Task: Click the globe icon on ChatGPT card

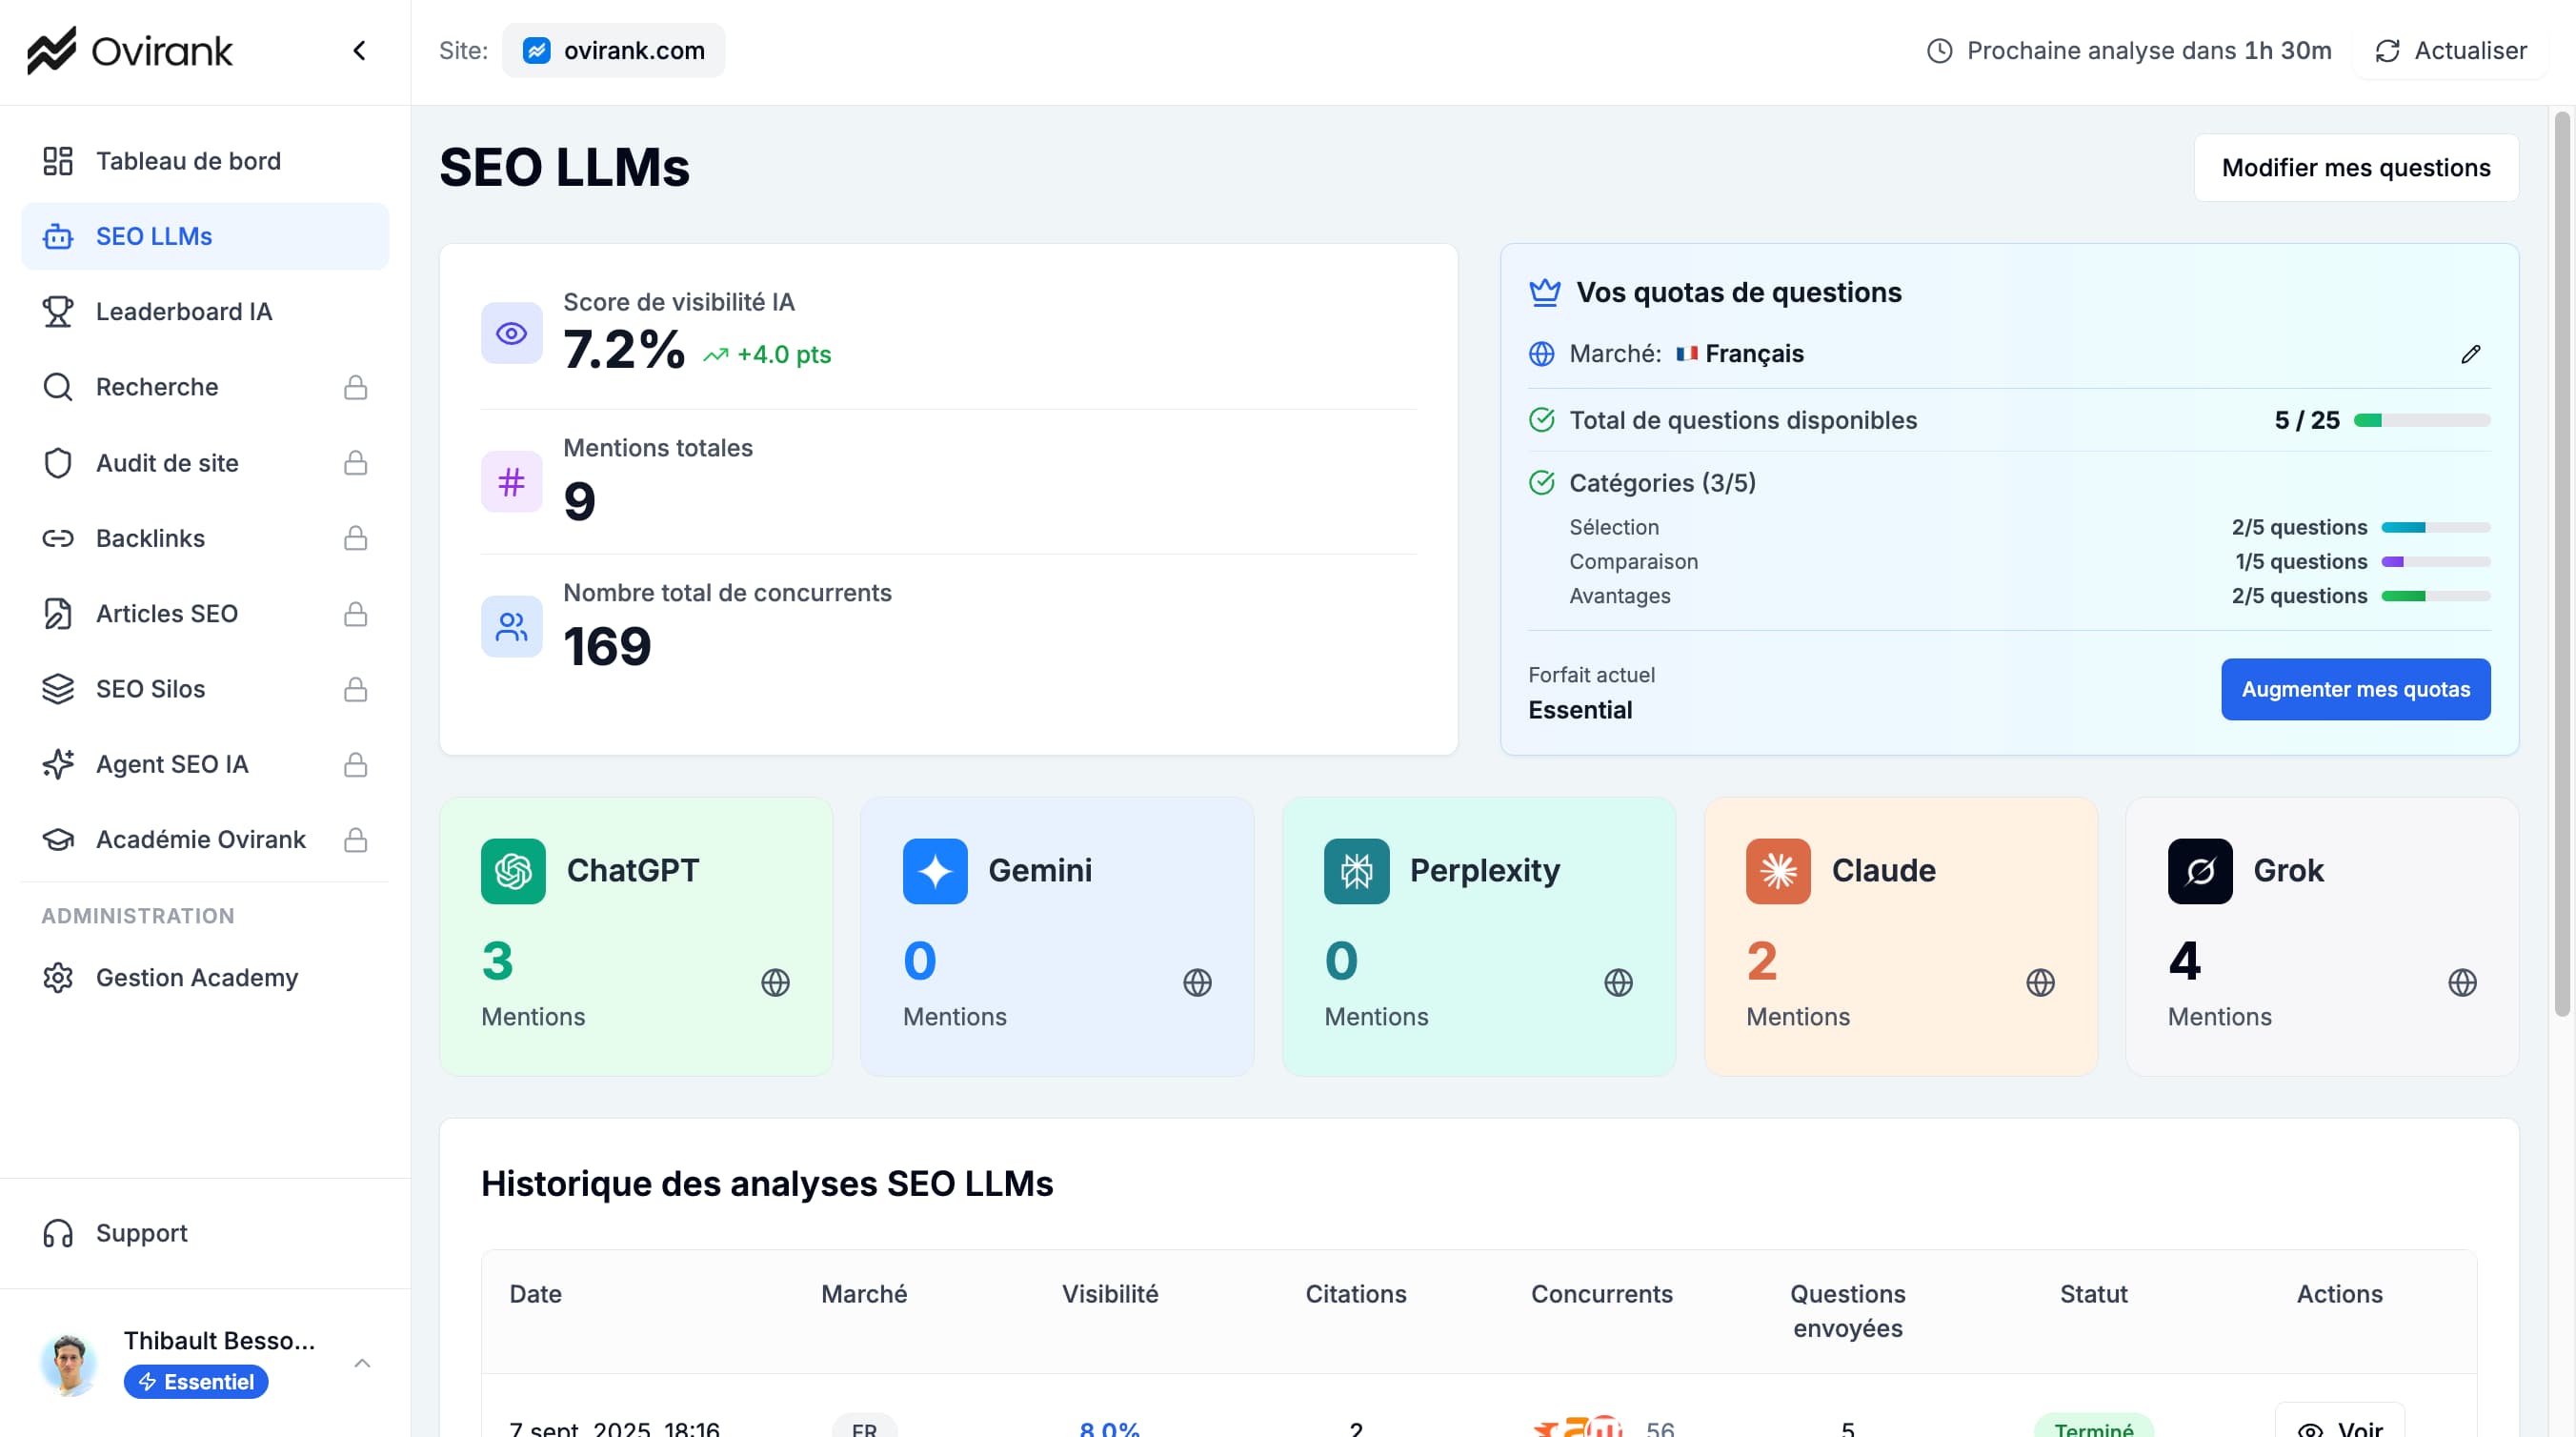Action: coord(775,982)
